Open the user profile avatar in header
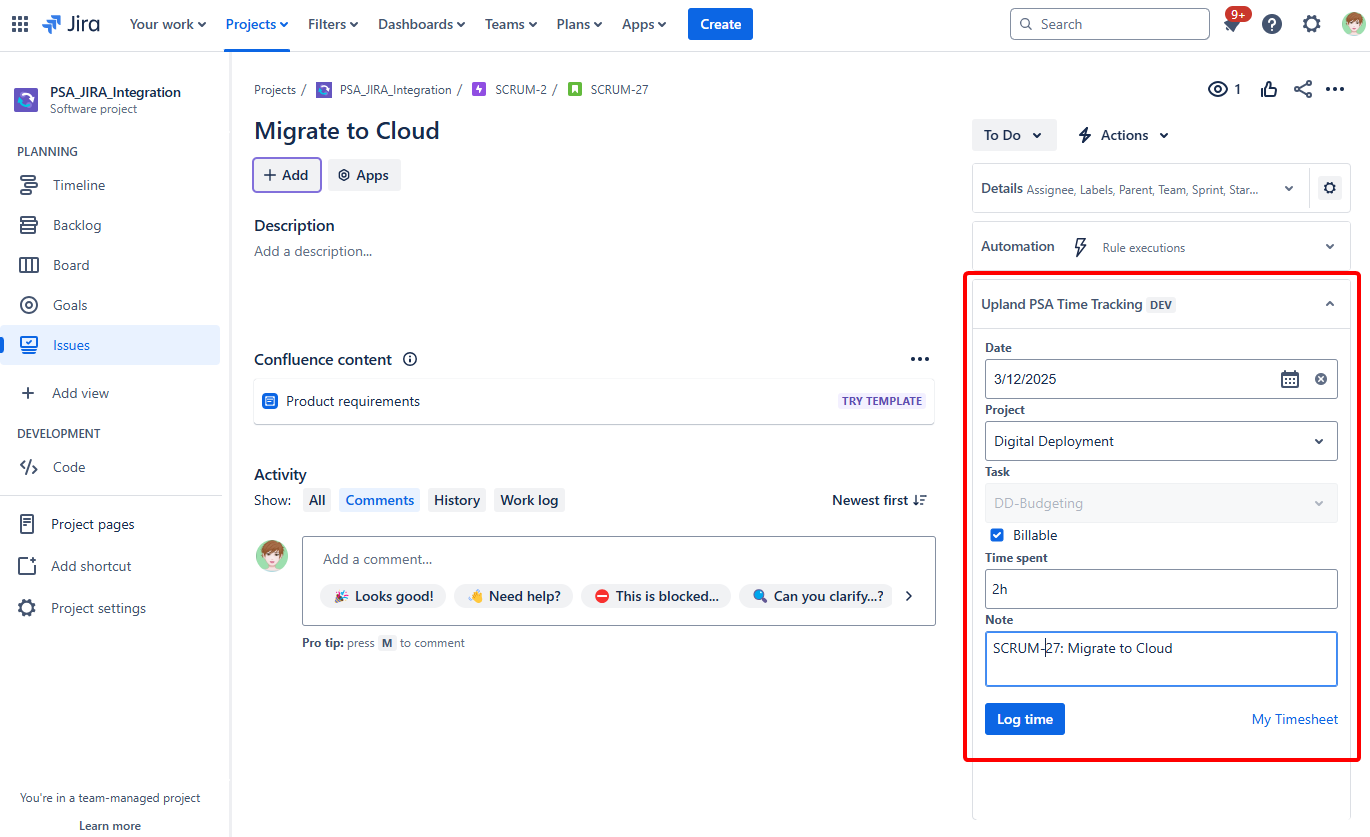The width and height of the screenshot is (1370, 837). 1353,24
